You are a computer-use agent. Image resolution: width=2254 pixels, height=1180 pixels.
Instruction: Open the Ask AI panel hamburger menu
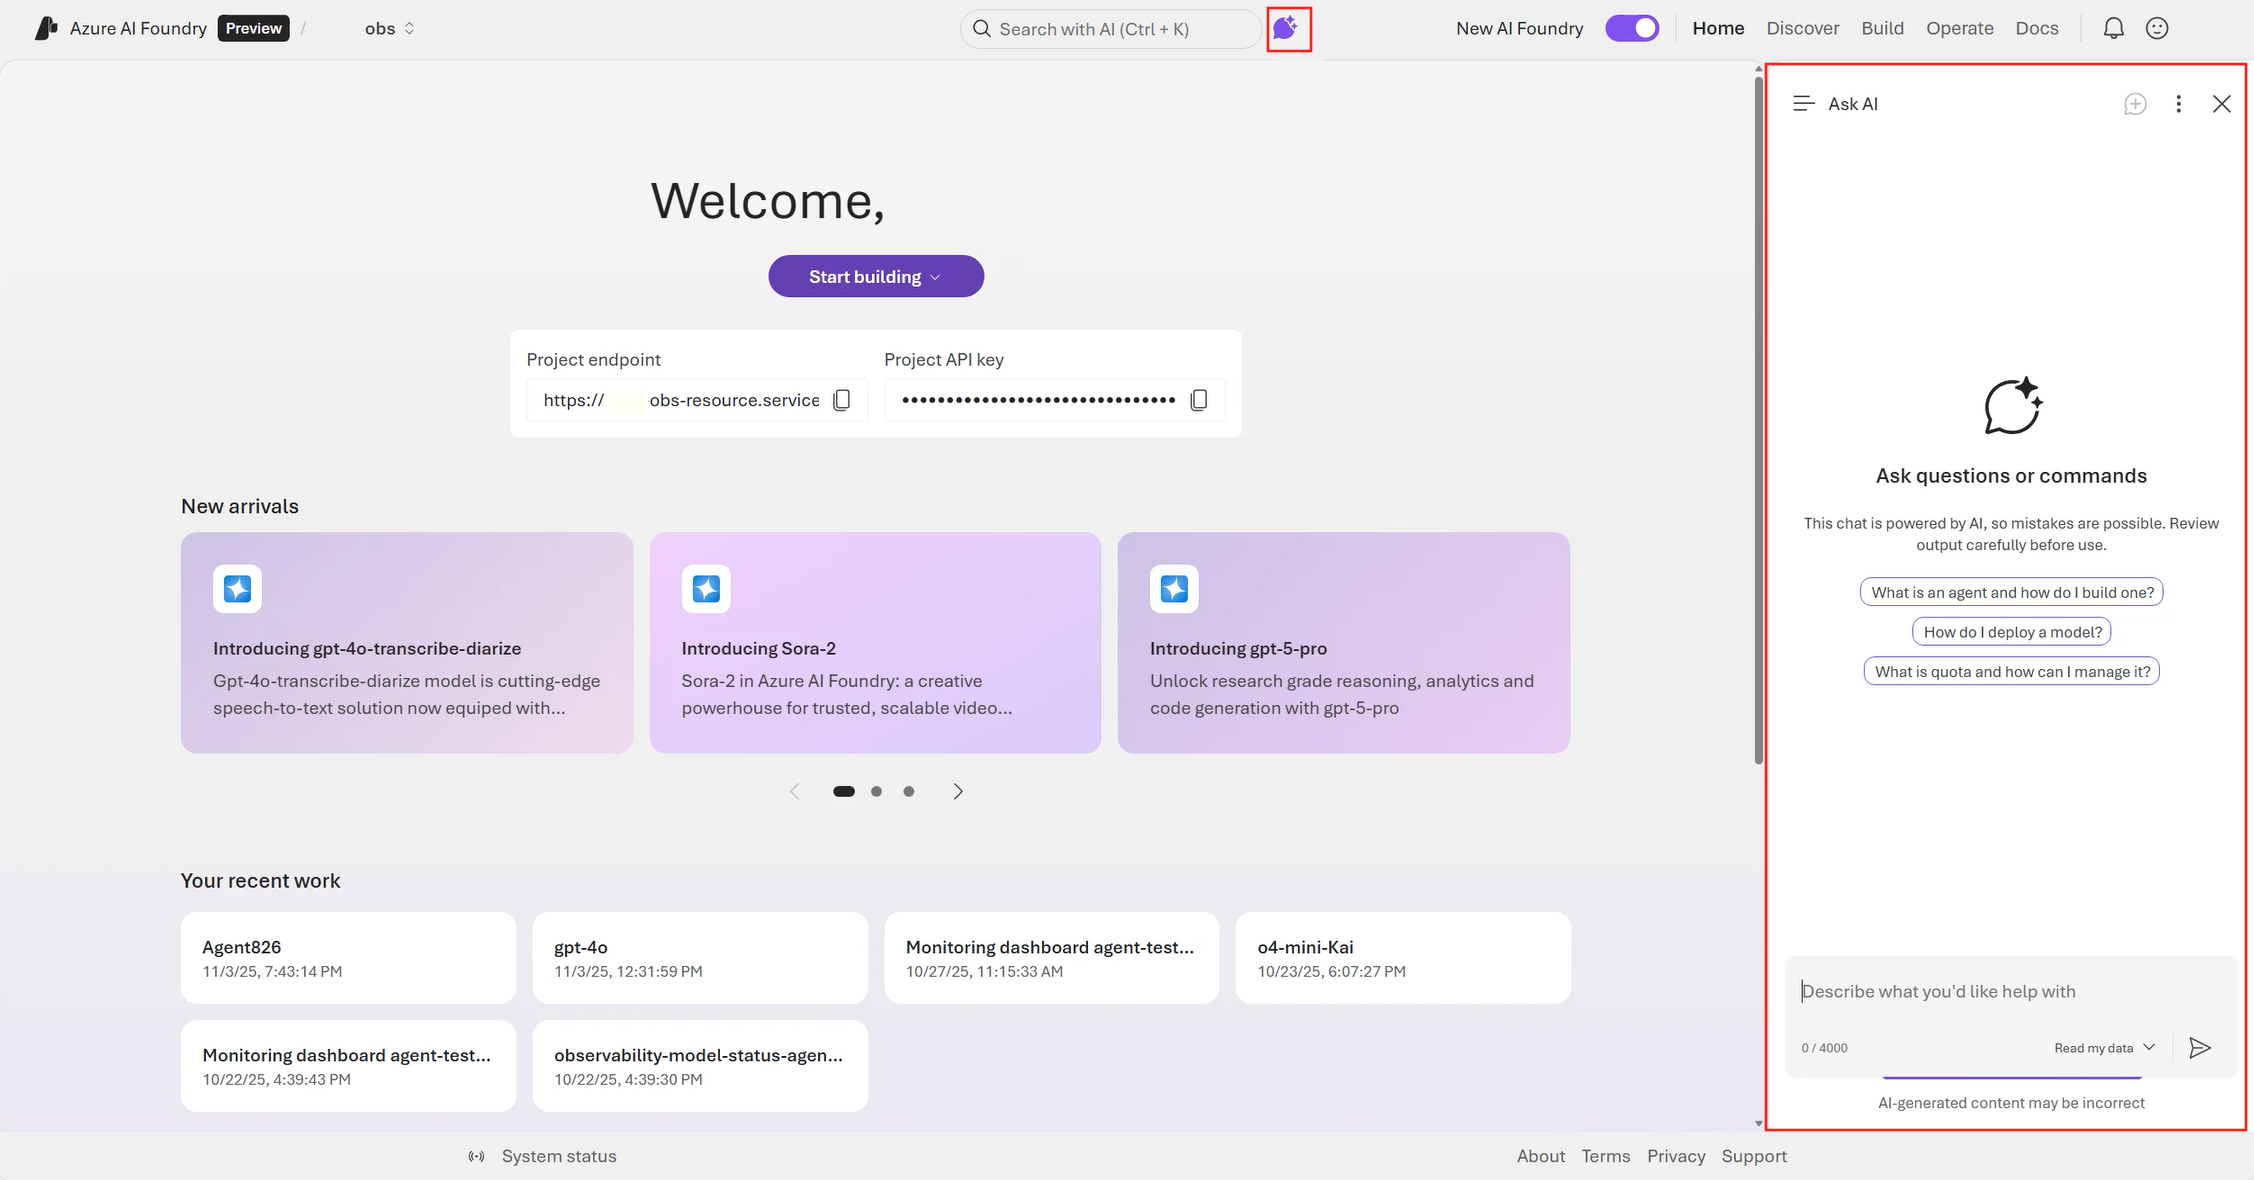click(x=1803, y=104)
